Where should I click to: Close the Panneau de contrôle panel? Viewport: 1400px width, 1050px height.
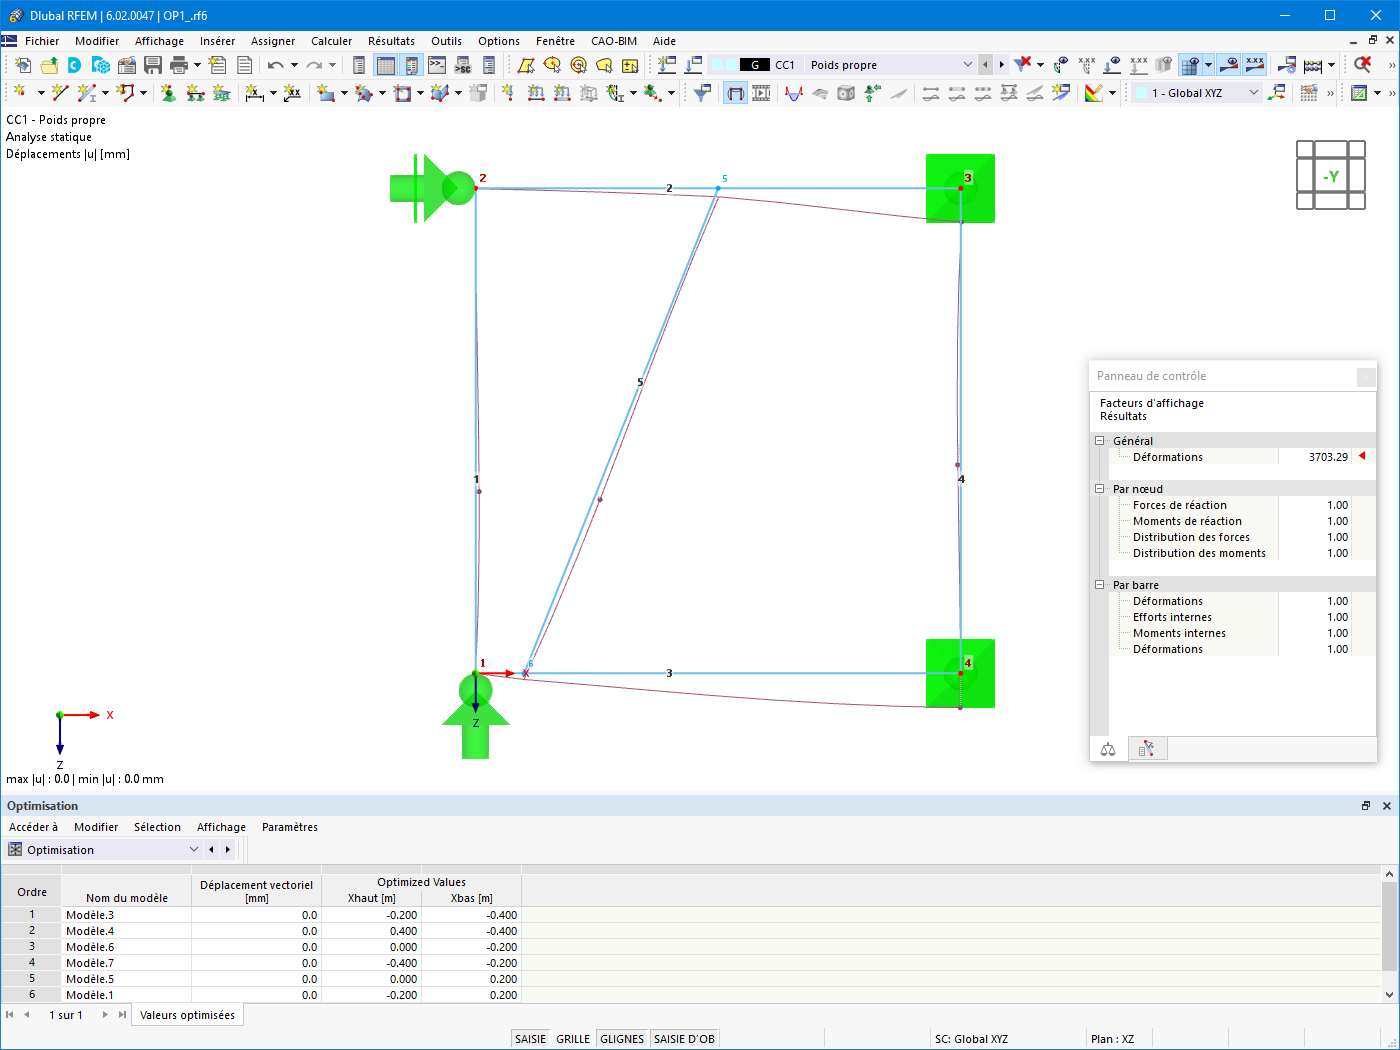tap(1366, 377)
